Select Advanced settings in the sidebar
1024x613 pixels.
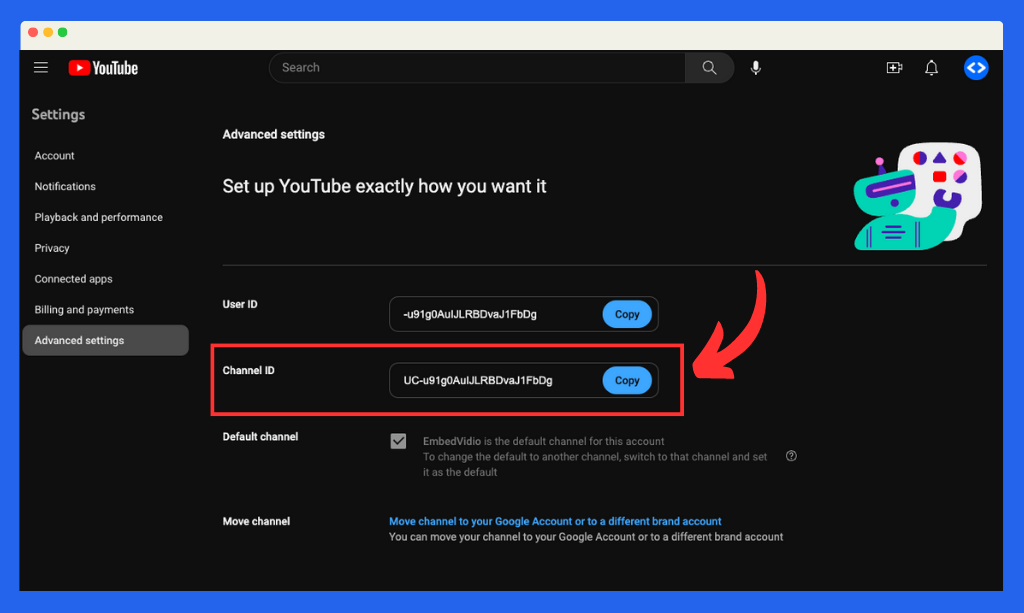79,340
